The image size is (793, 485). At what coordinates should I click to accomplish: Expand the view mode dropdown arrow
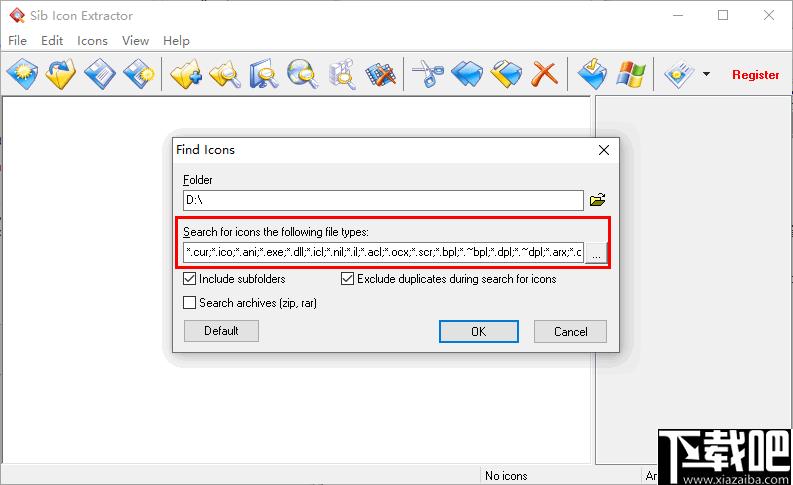point(706,74)
